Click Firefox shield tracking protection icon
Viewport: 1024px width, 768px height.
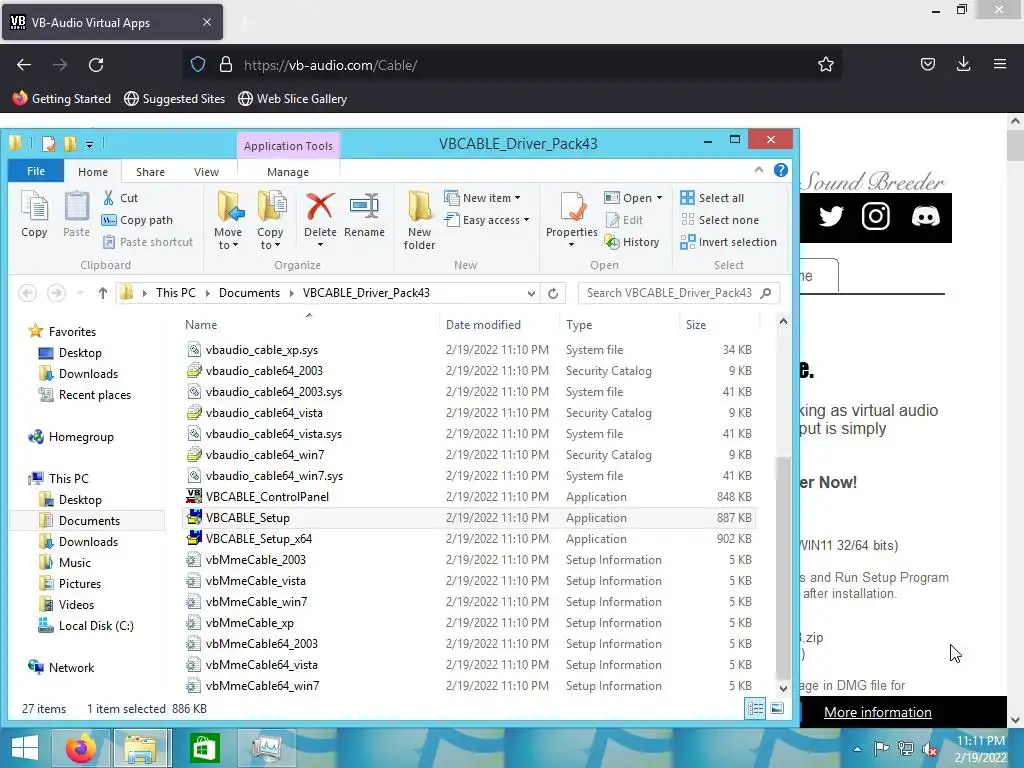coord(198,65)
